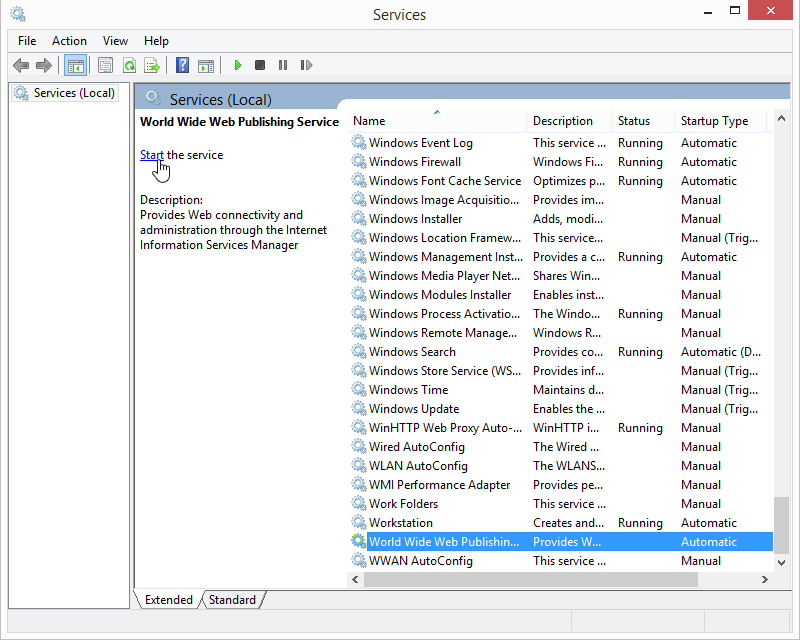Toggle the Show/Hide Action Pane icon
800x640 pixels.
coord(206,65)
